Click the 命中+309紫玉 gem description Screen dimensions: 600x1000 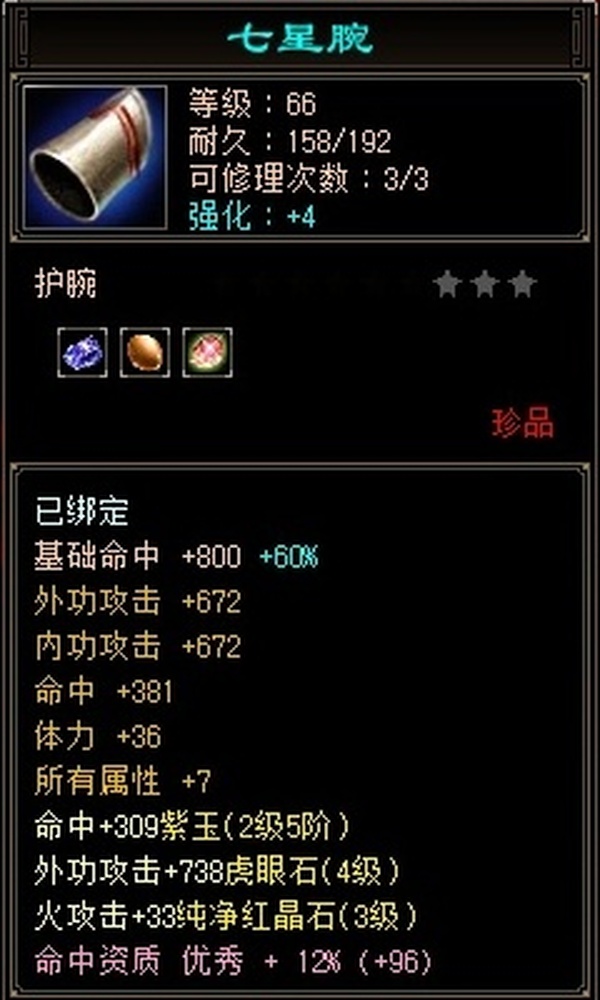coord(193,827)
